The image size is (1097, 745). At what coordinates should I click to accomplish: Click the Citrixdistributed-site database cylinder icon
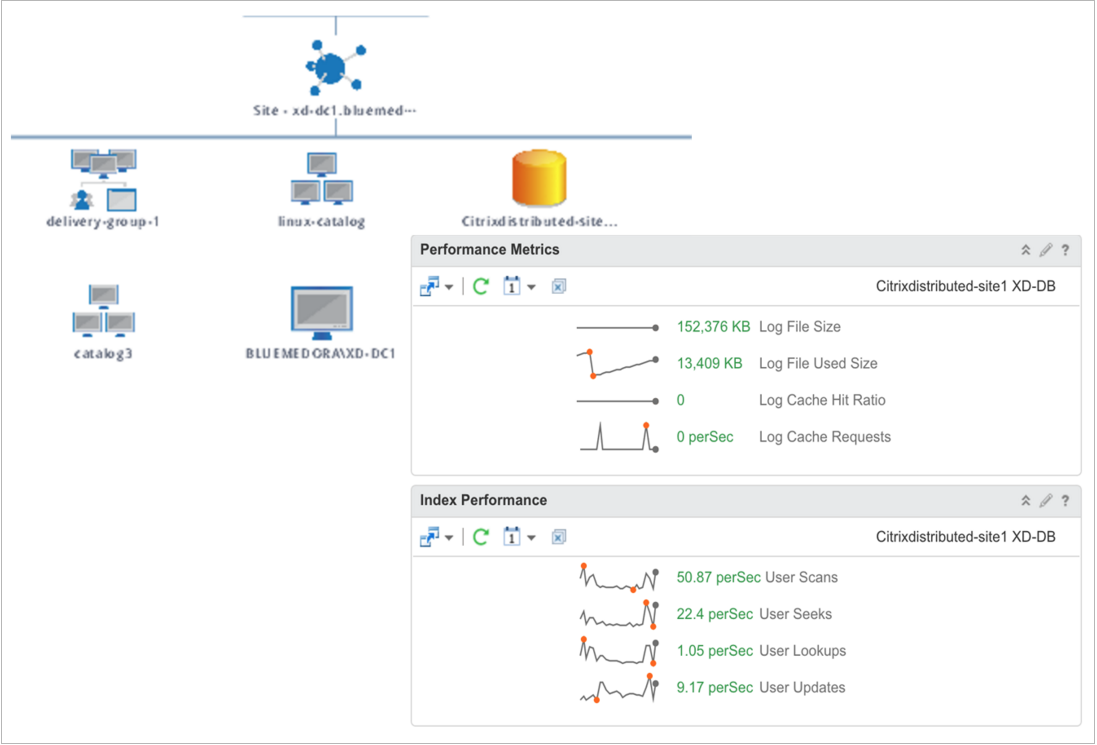[539, 178]
